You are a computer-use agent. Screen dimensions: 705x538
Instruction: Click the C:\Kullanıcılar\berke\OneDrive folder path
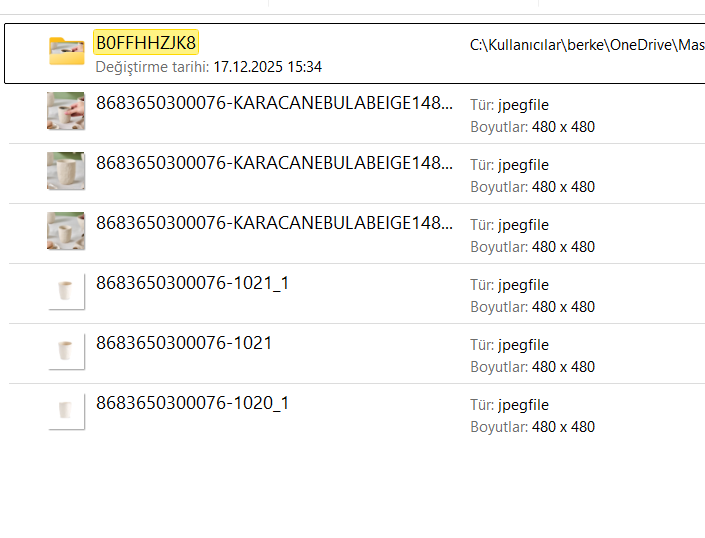coord(587,45)
